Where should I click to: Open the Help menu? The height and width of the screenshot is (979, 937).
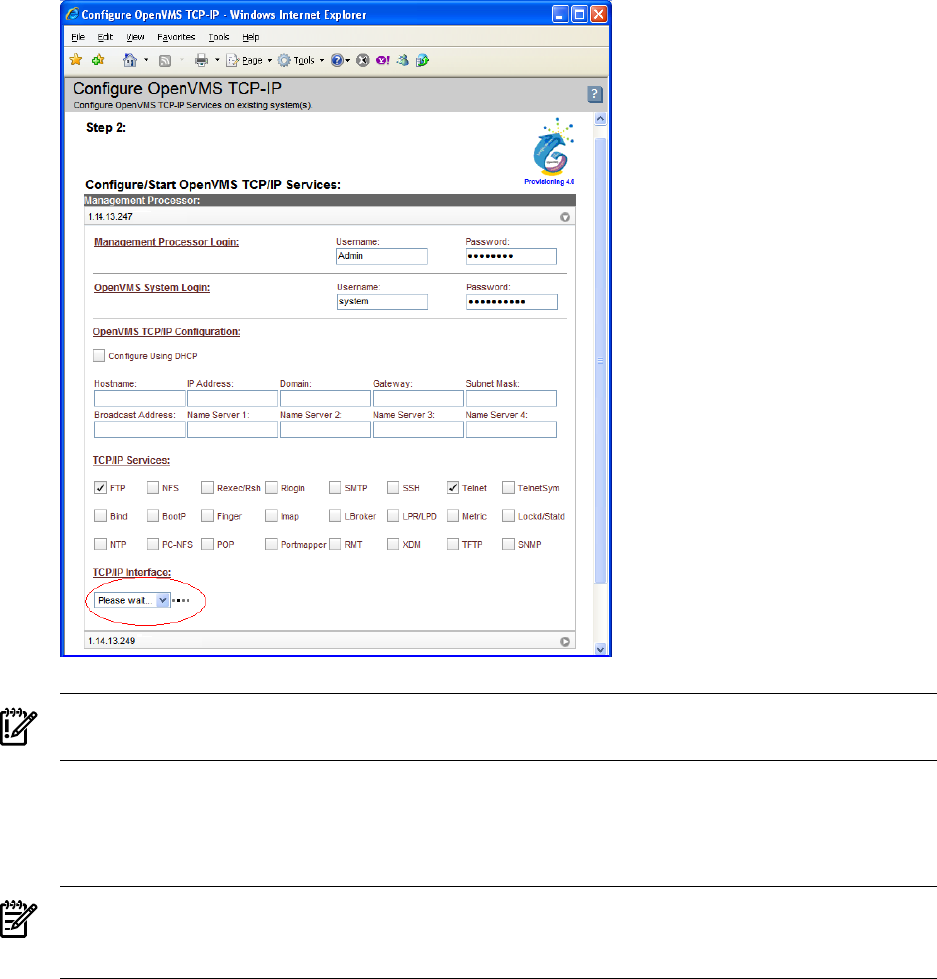(251, 37)
